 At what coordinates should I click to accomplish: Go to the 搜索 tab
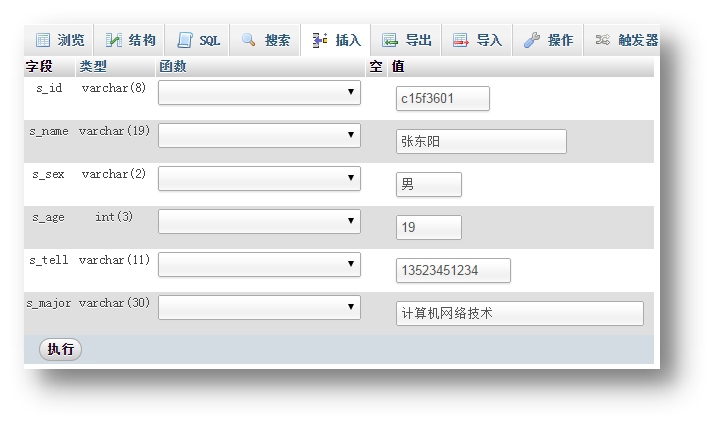[x=265, y=40]
